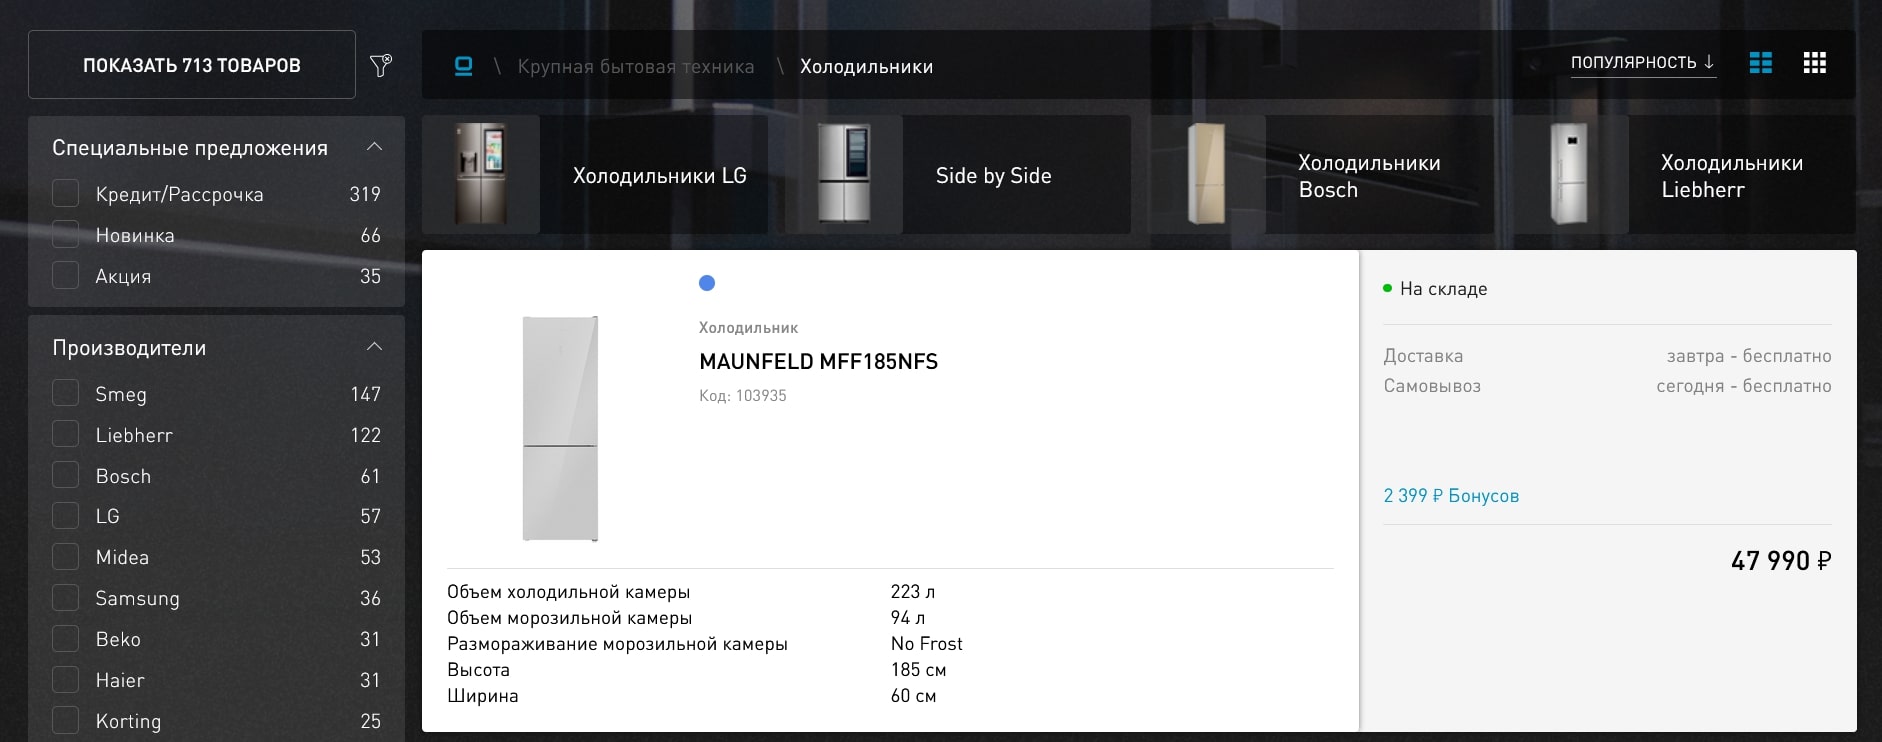The image size is (1882, 742).
Task: Select the blue color swatch dot
Action: pos(707,283)
